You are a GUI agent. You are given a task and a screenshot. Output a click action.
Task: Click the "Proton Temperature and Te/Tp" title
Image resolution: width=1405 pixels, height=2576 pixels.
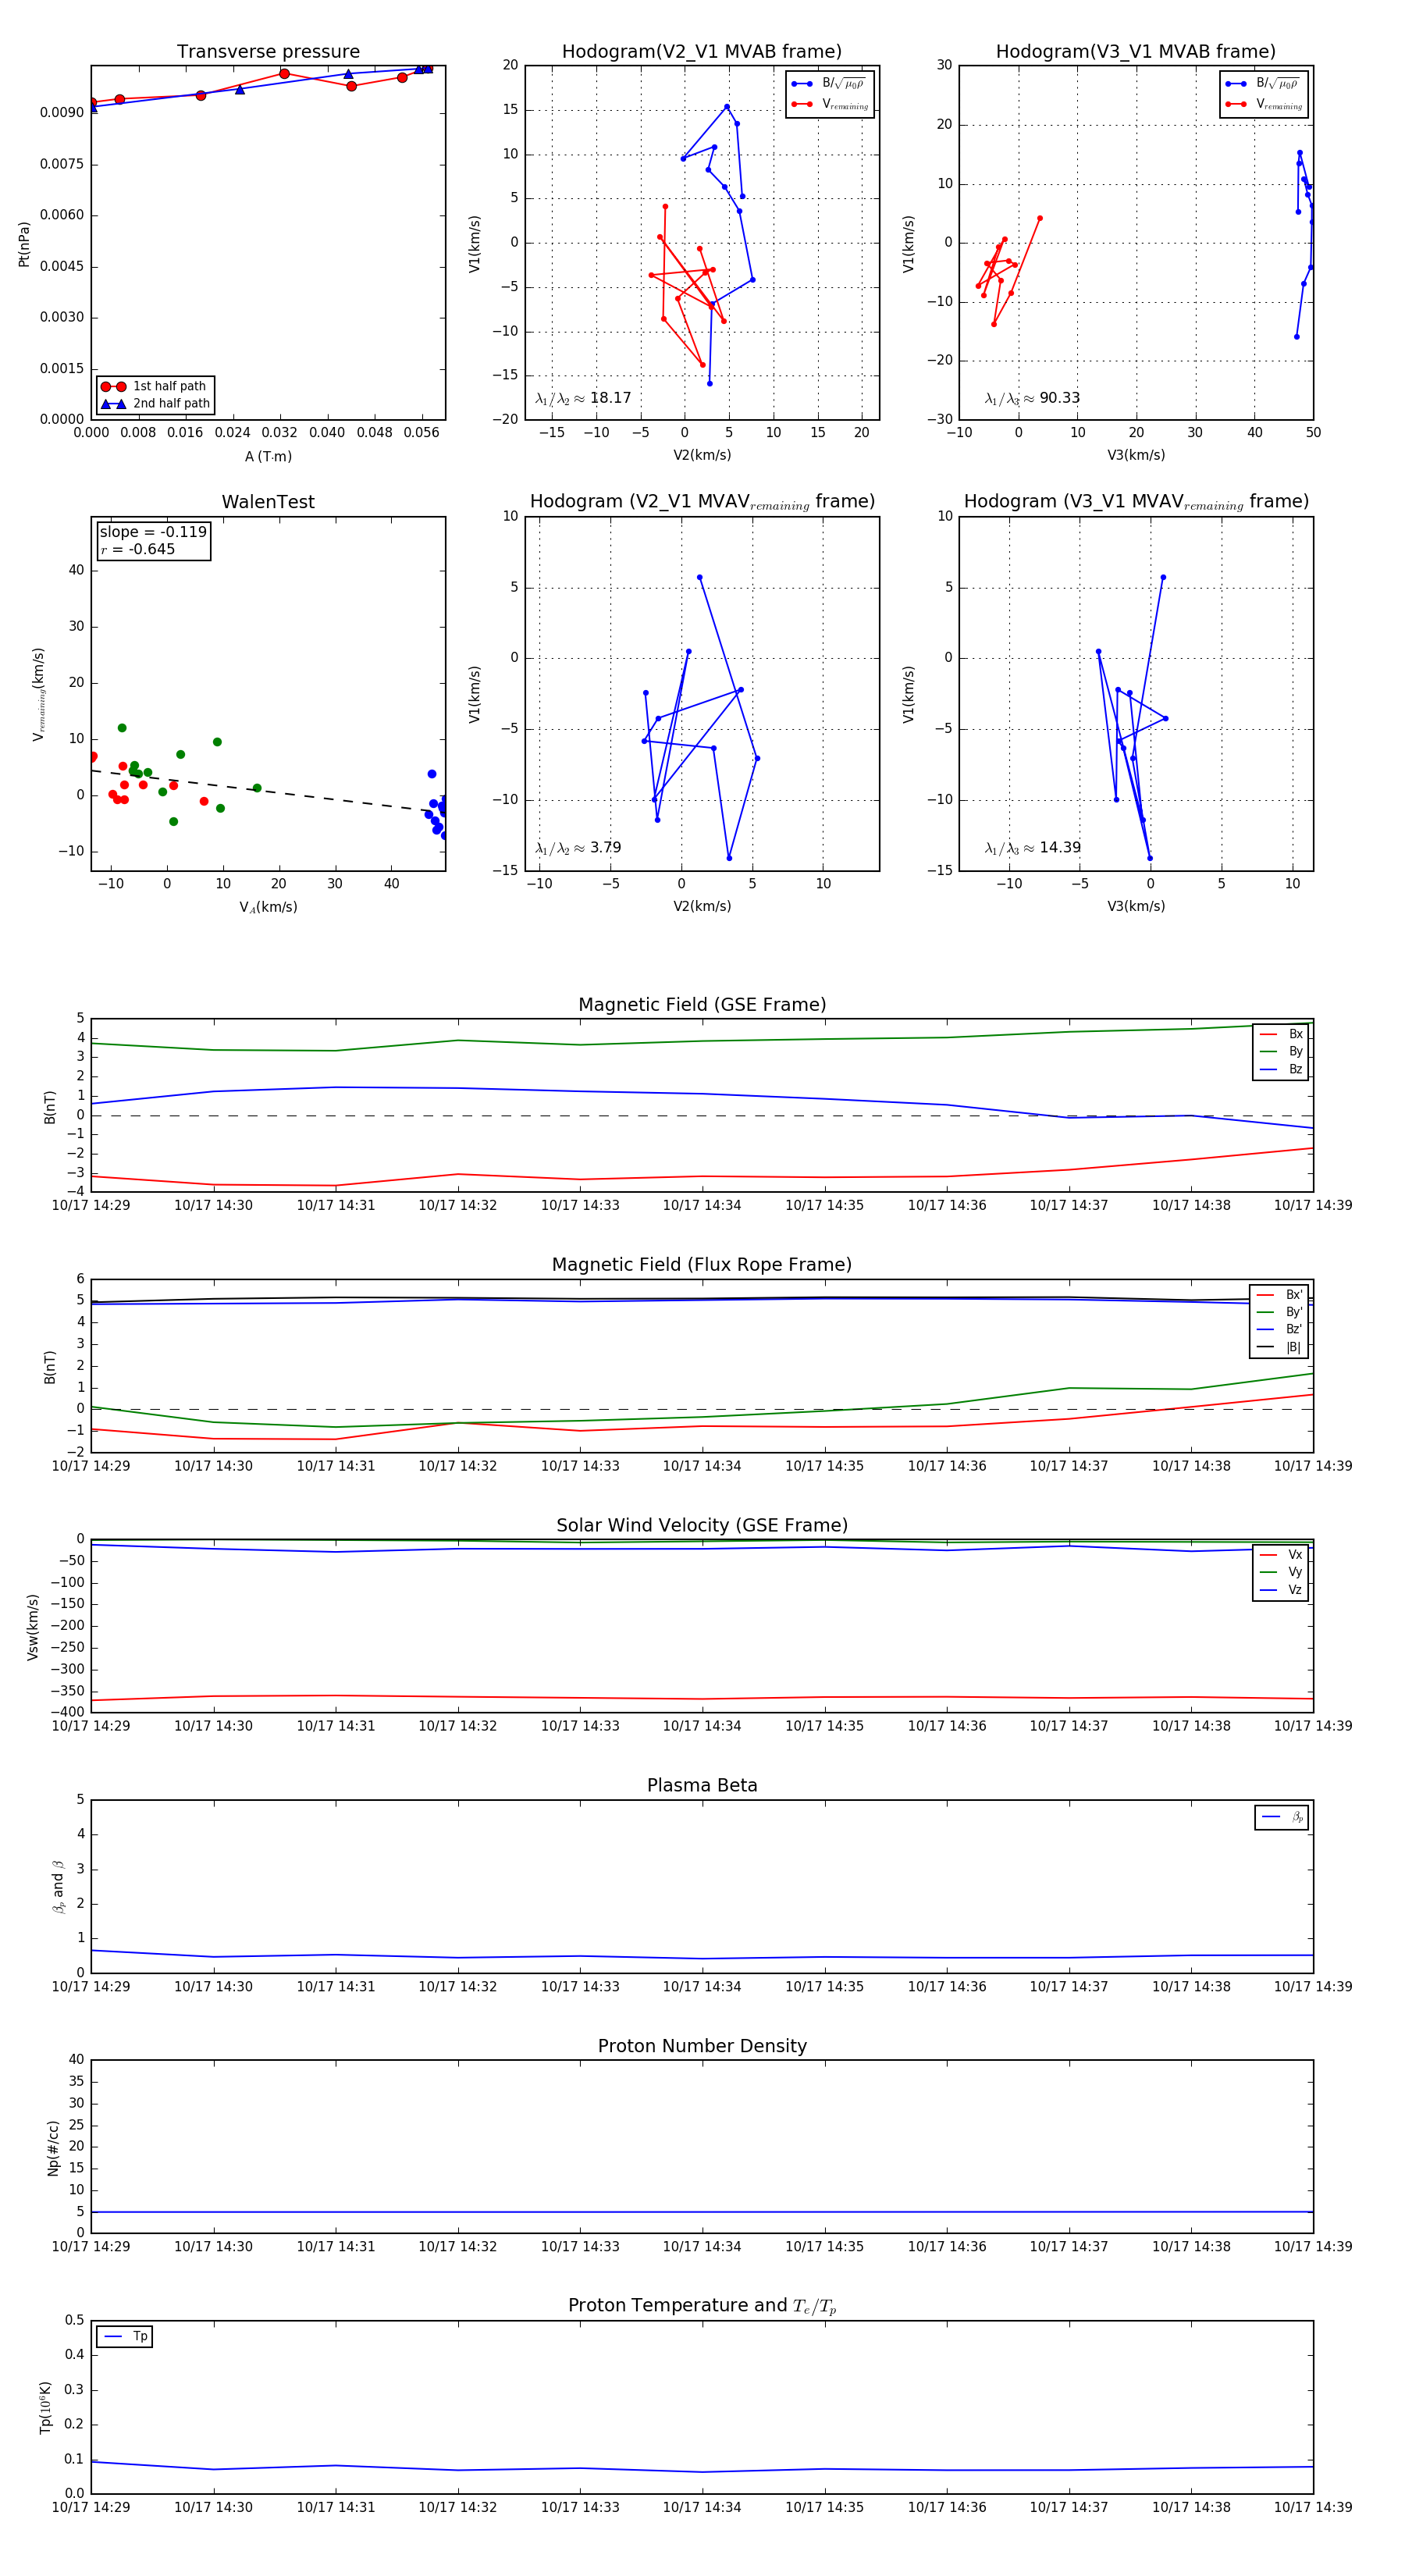click(x=702, y=2306)
